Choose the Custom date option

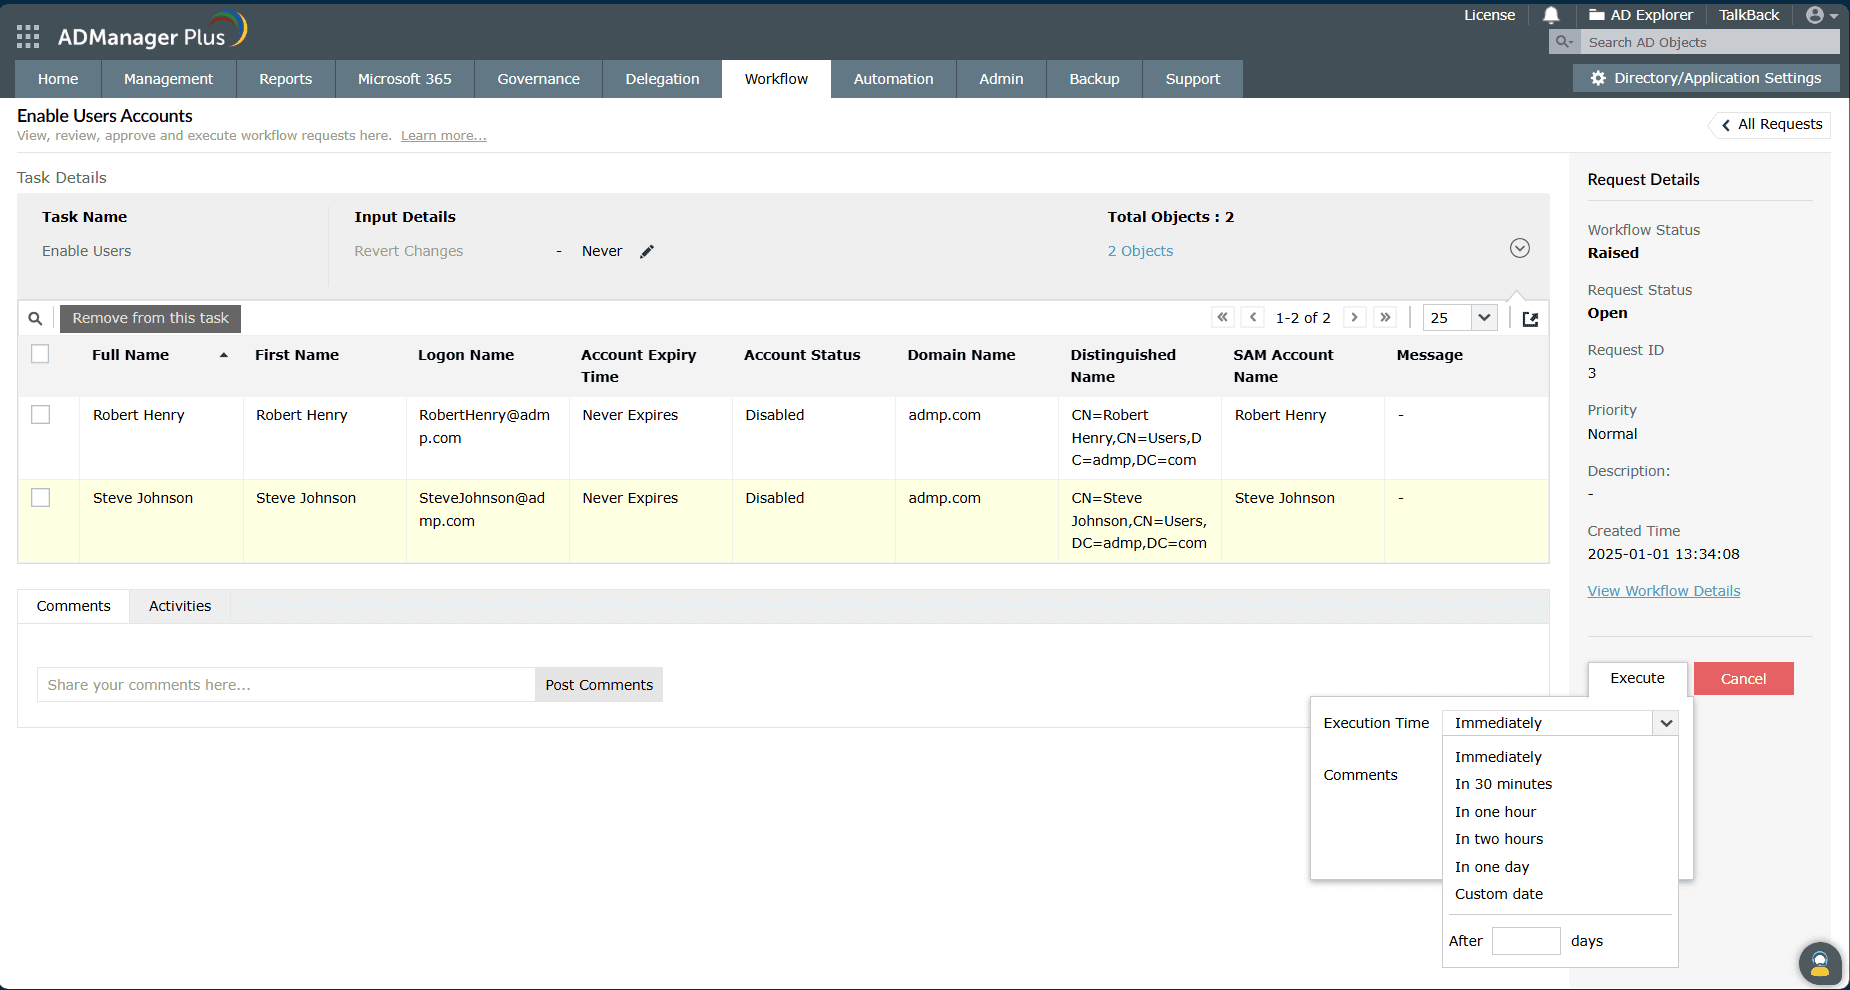click(1499, 894)
